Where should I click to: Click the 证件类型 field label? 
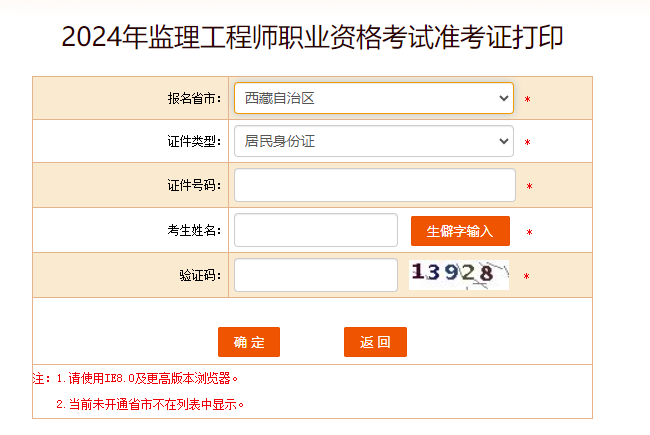(194, 142)
